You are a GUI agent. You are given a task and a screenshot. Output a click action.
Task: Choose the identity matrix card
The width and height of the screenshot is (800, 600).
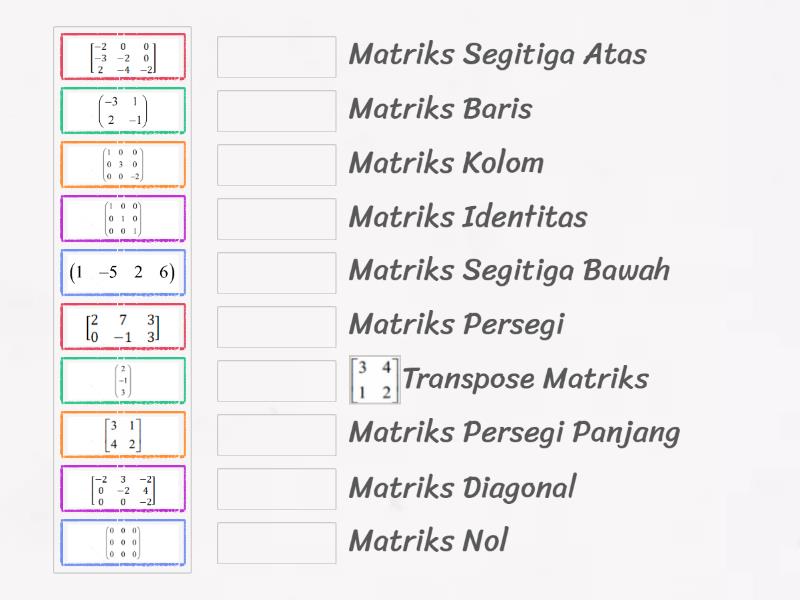(123, 219)
